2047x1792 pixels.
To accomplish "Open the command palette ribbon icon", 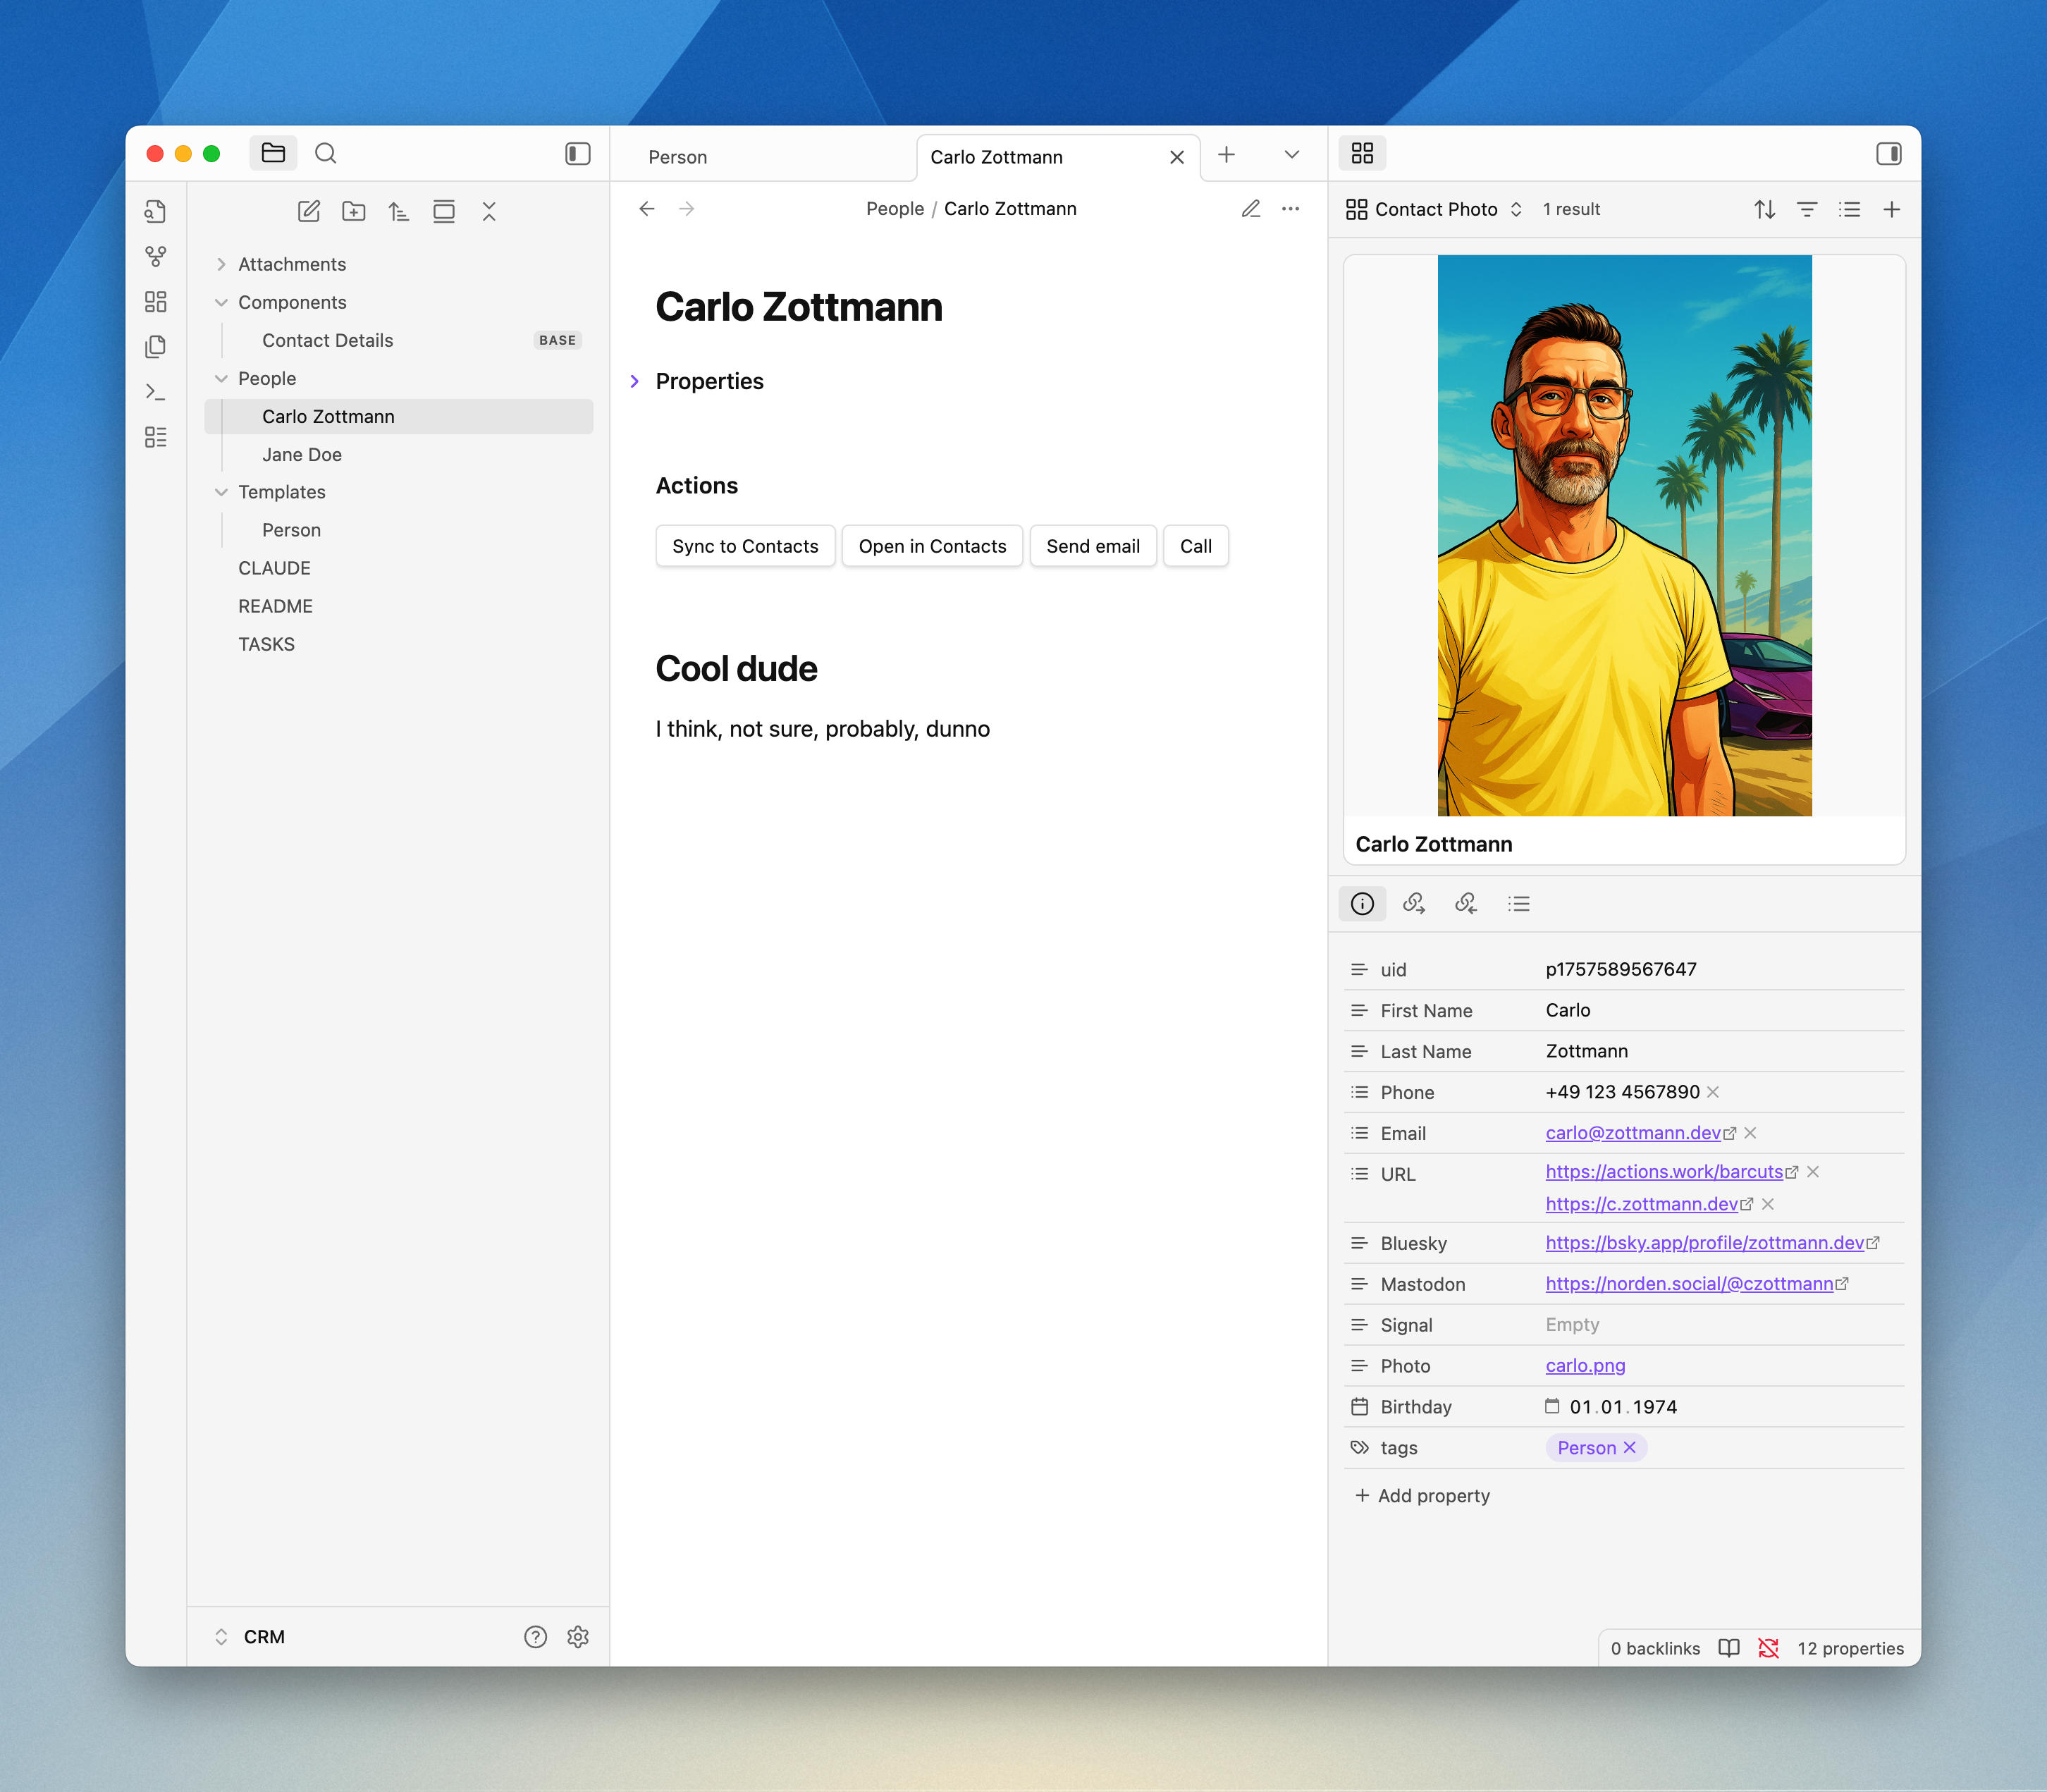I will [x=155, y=392].
